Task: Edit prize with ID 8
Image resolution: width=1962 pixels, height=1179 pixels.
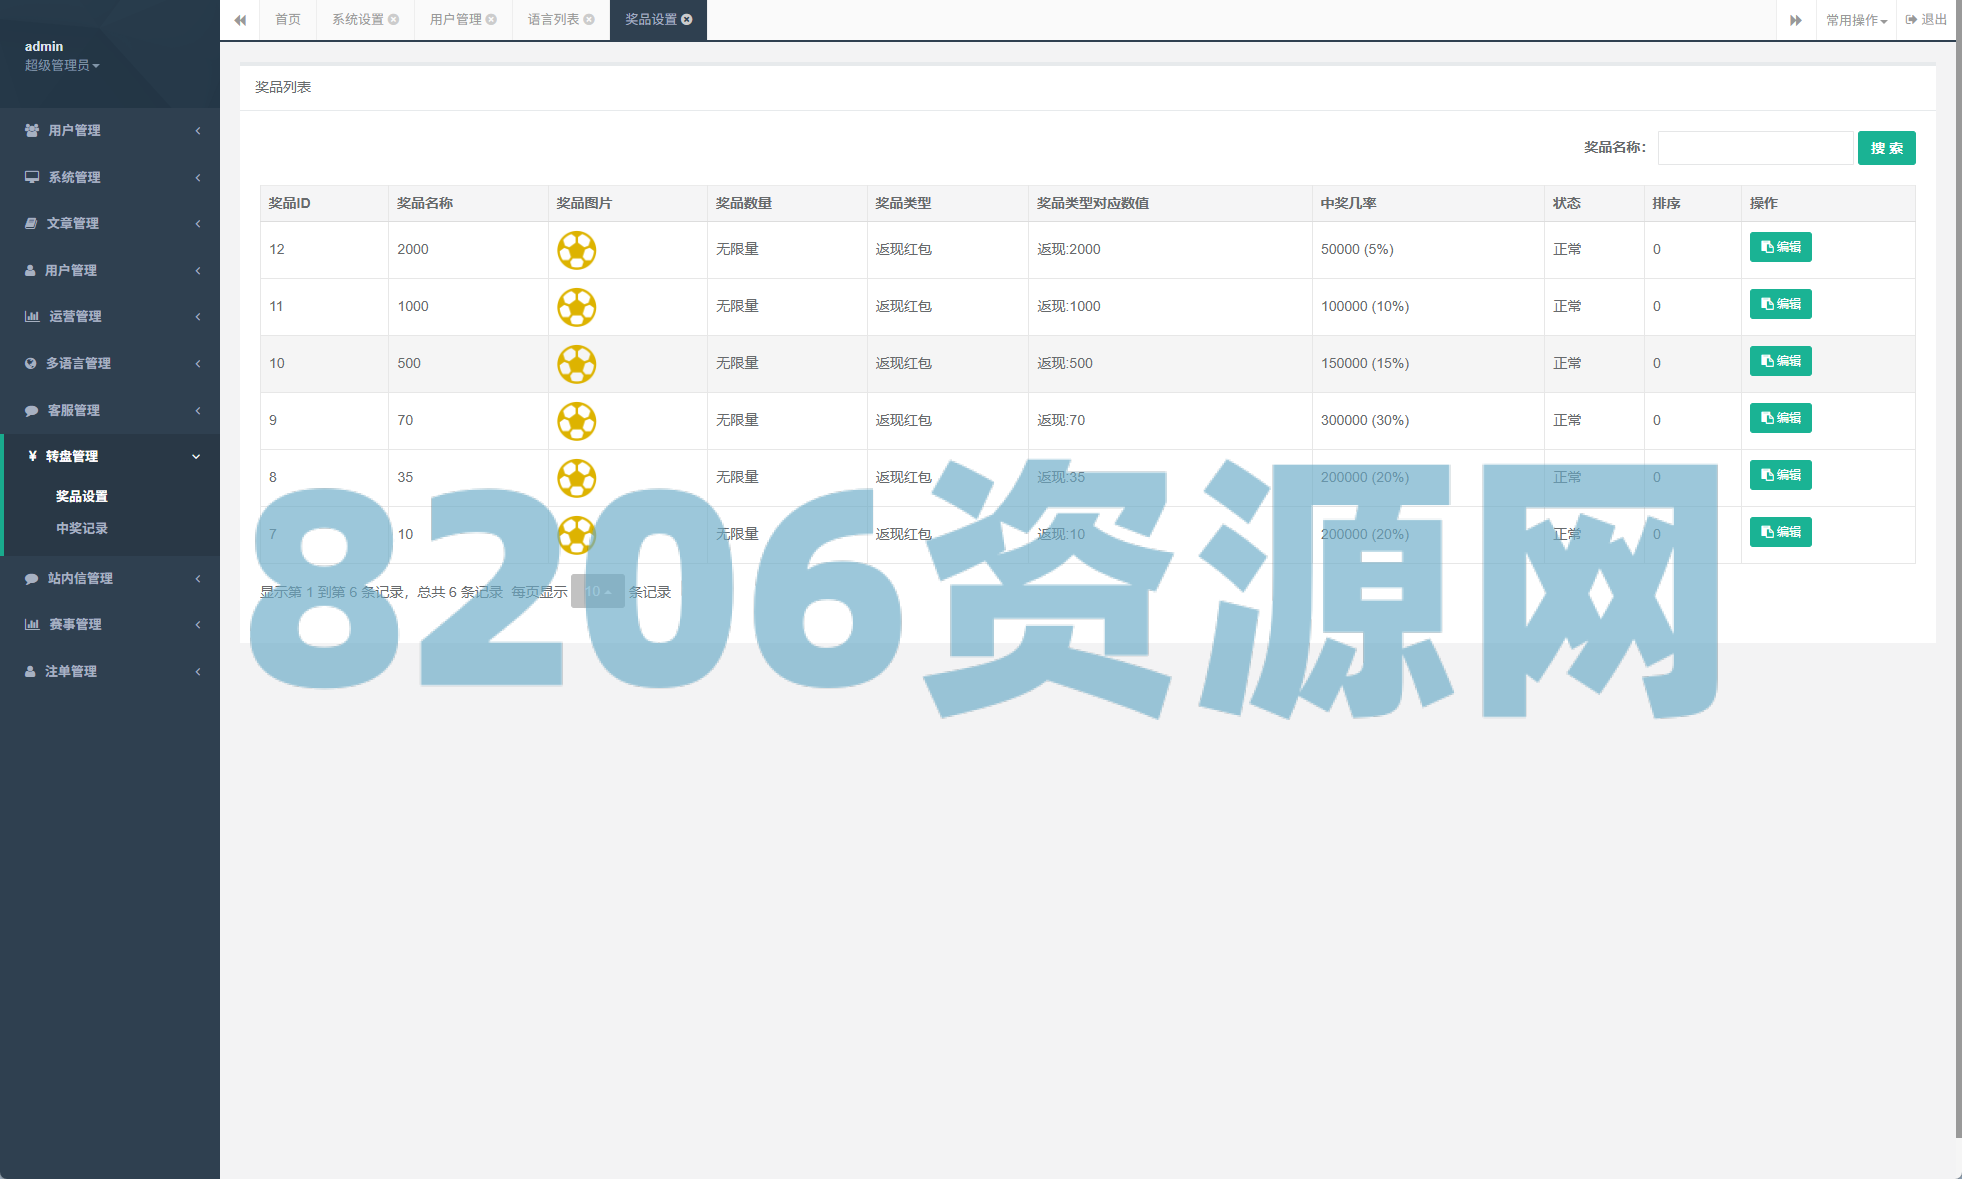Action: tap(1780, 475)
